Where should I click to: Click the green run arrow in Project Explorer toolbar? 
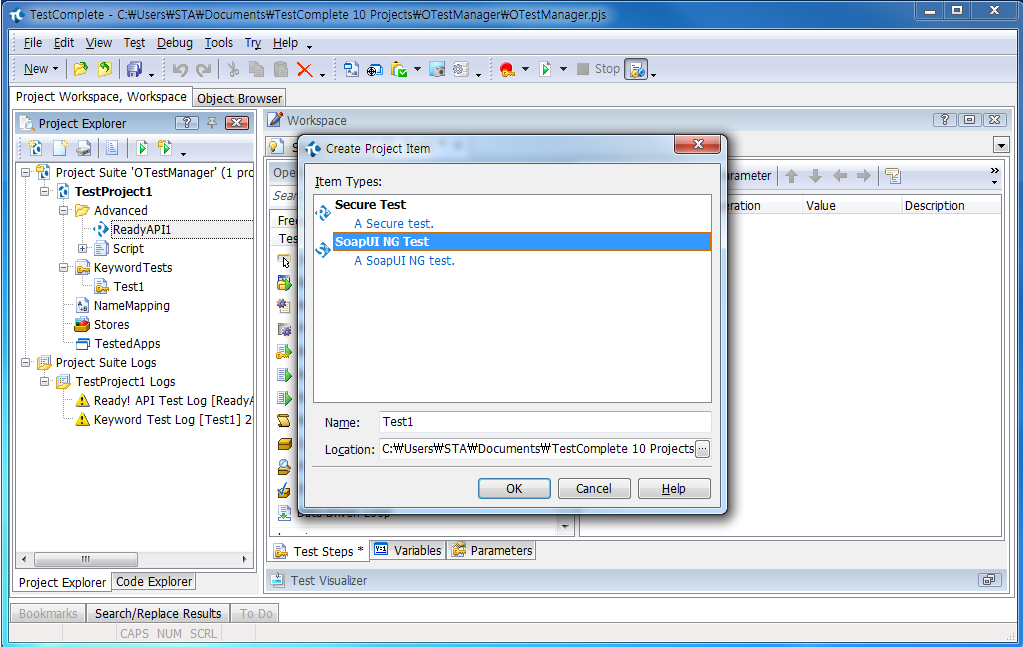tap(142, 148)
